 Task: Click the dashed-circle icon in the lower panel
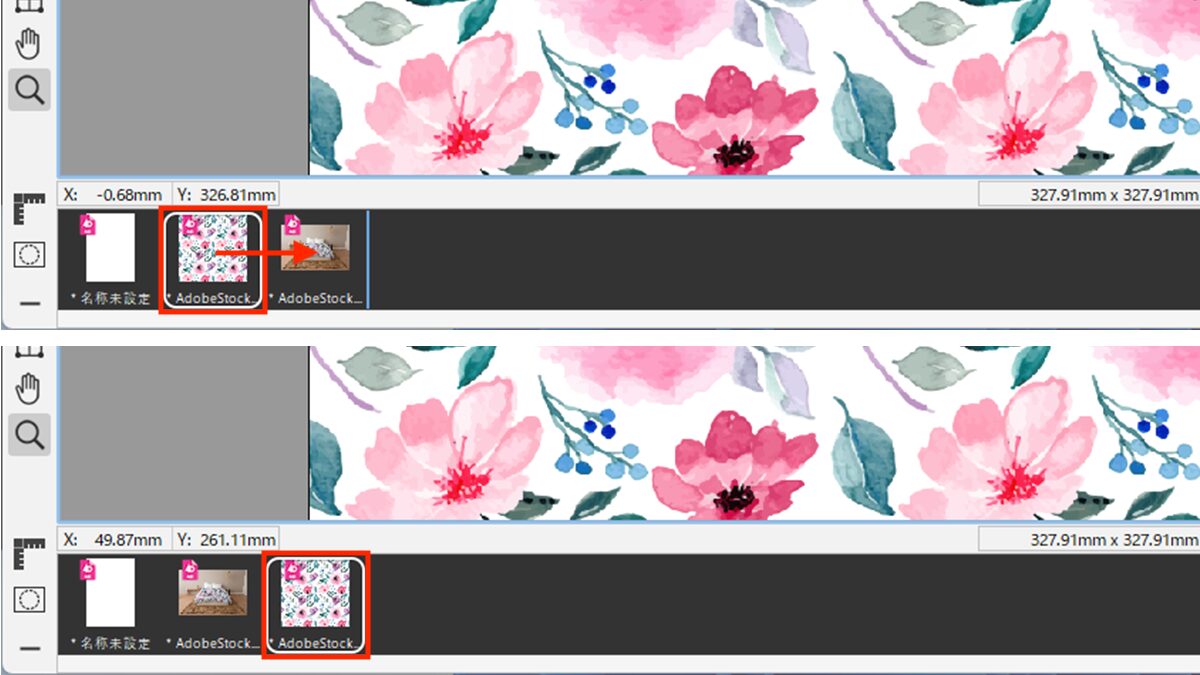tap(29, 600)
